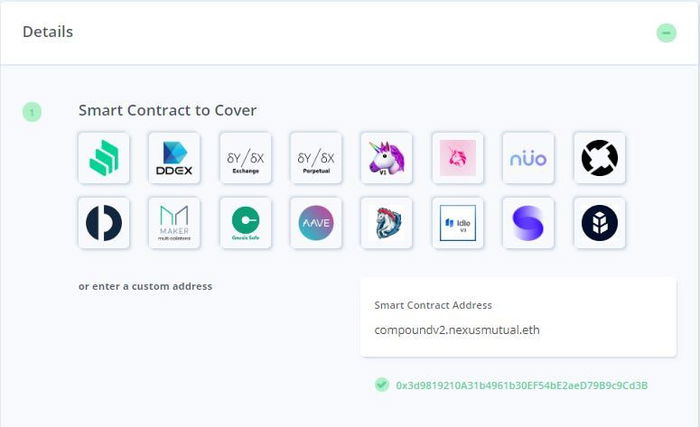Select the Nuo contract tile

pos(528,158)
